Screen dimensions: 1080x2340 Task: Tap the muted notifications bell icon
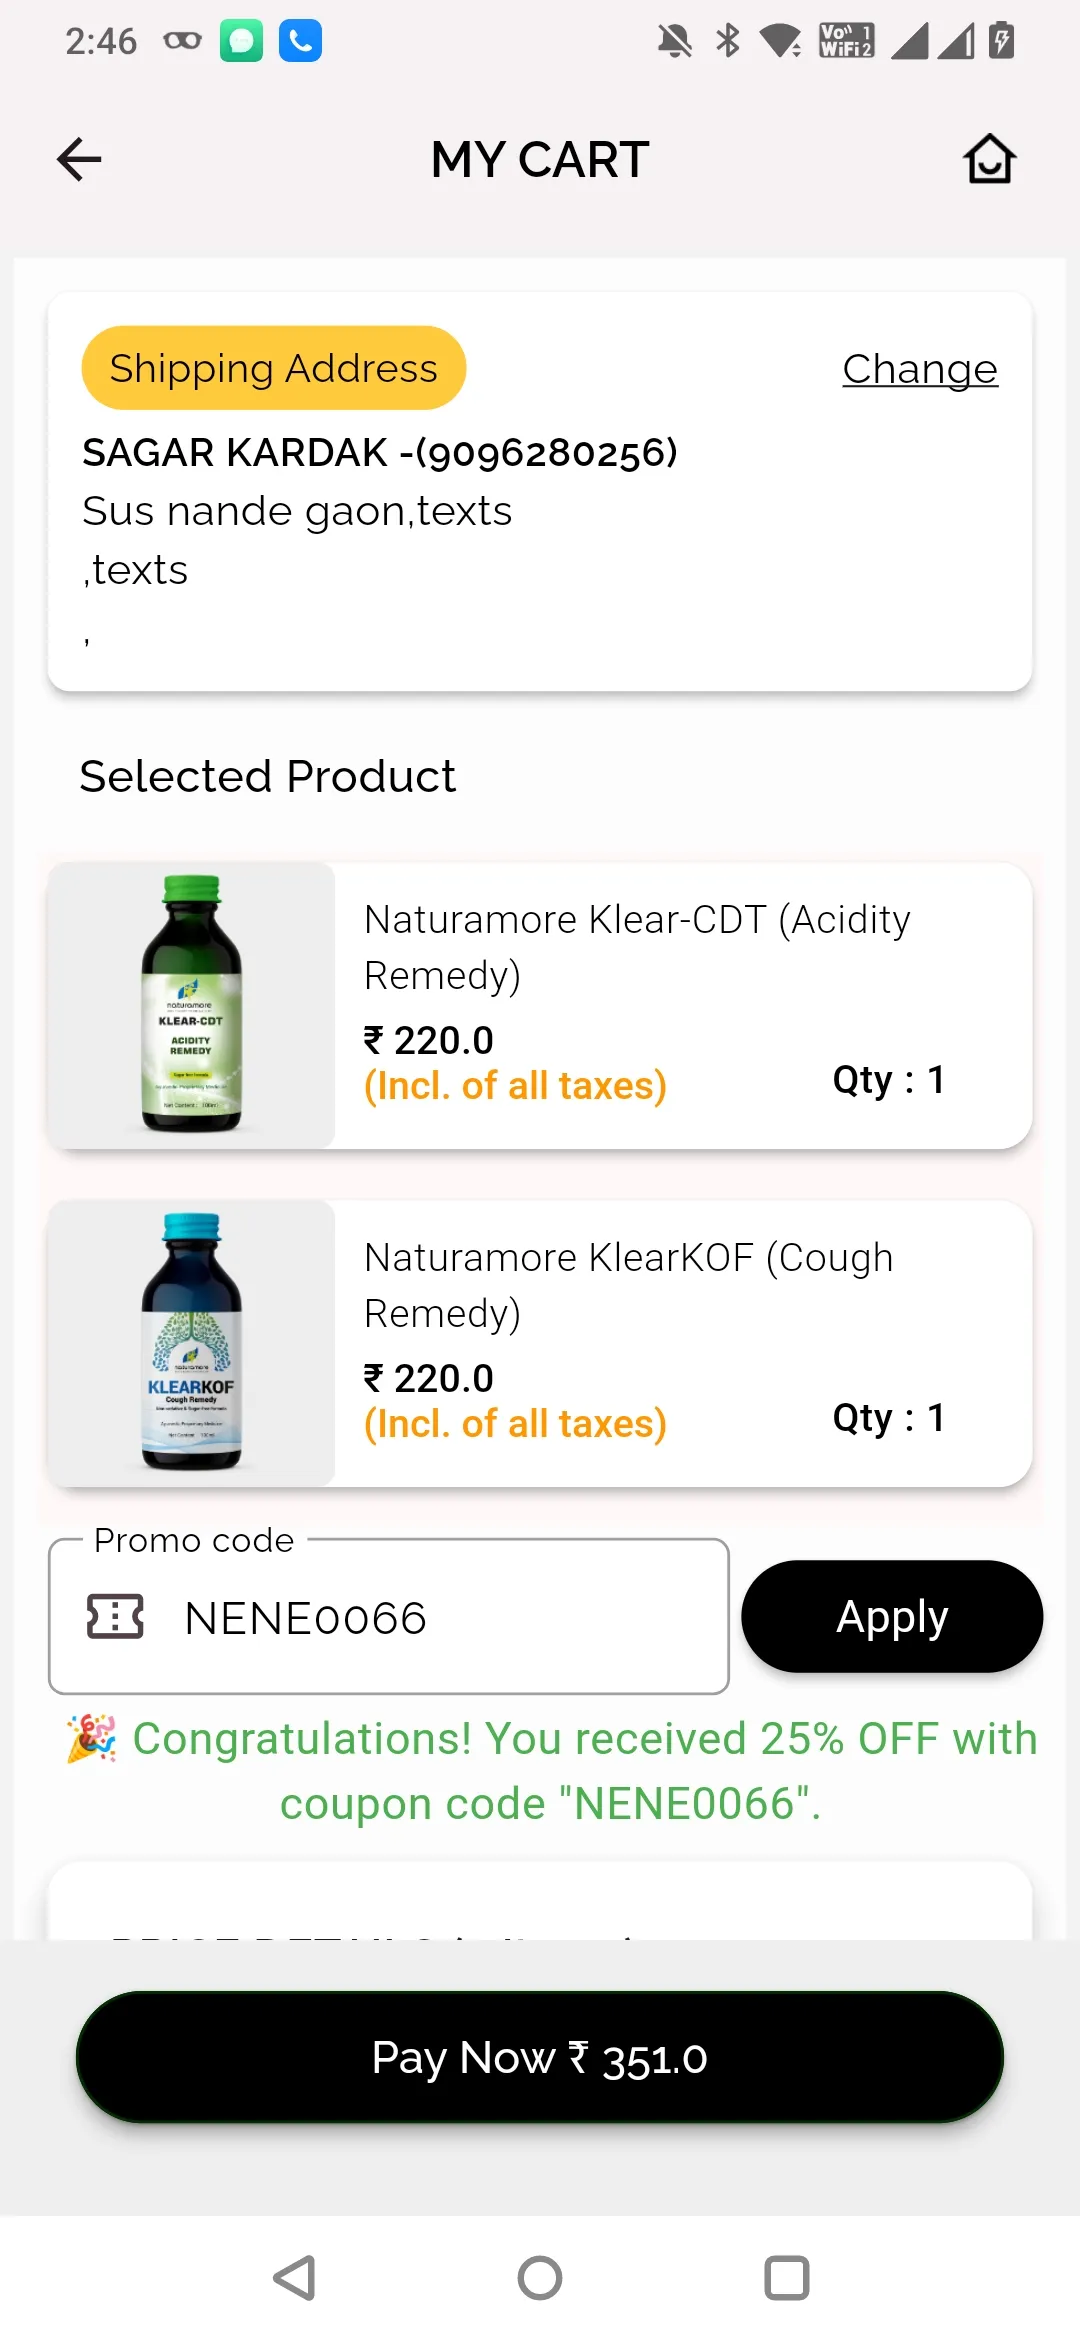(674, 41)
